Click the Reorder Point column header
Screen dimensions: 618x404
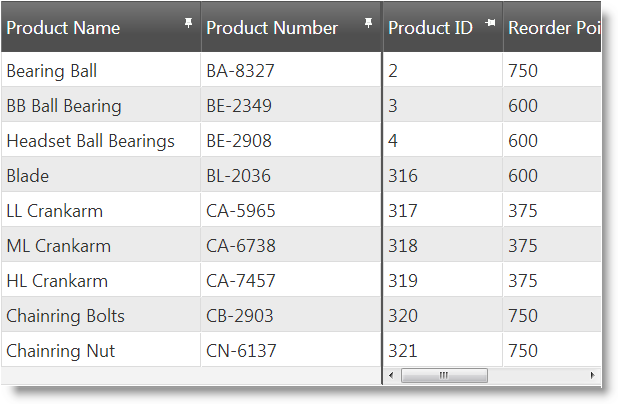click(x=552, y=28)
